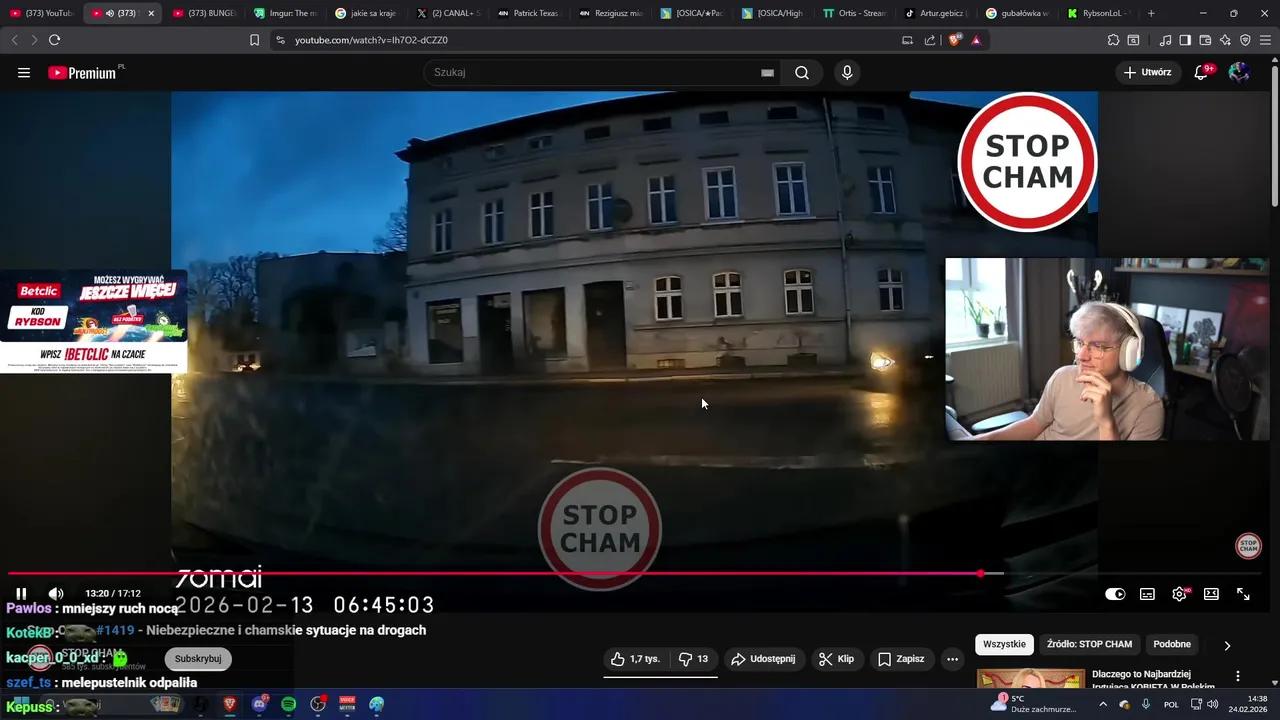Toggle the autoplay switch in player controls

pyautogui.click(x=1115, y=594)
